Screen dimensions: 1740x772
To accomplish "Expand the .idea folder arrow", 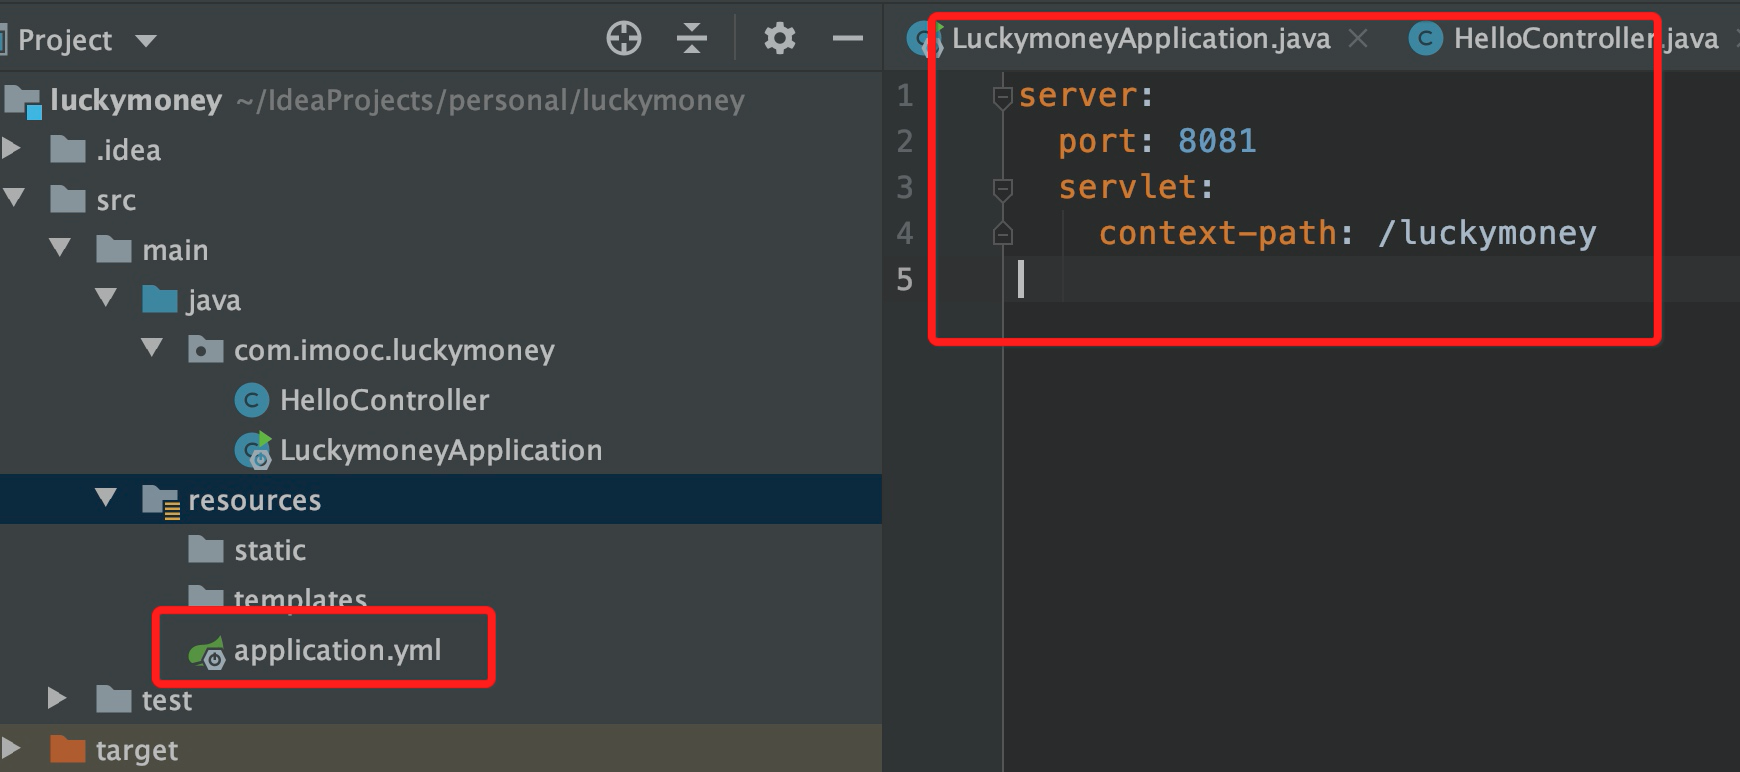I will tap(12, 149).
